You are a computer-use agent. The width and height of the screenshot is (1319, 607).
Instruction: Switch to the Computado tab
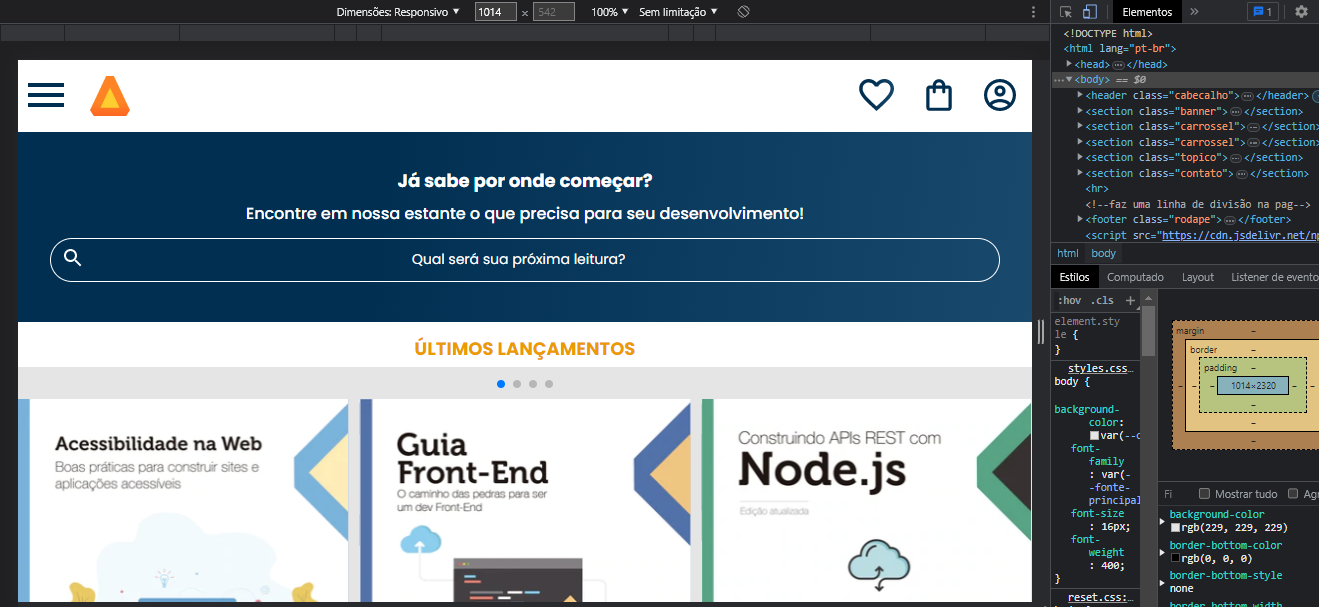click(x=1135, y=277)
